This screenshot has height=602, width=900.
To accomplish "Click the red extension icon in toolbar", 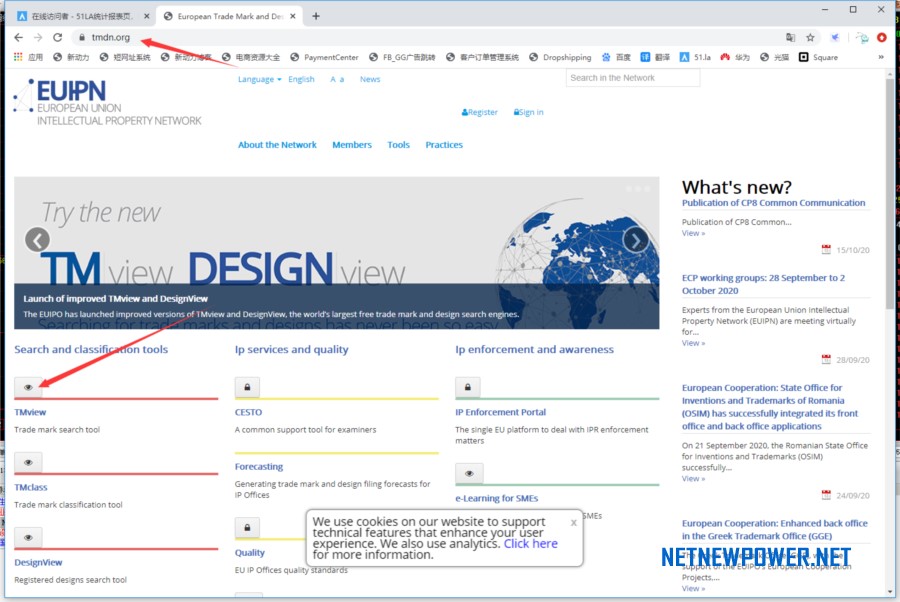I will point(882,37).
